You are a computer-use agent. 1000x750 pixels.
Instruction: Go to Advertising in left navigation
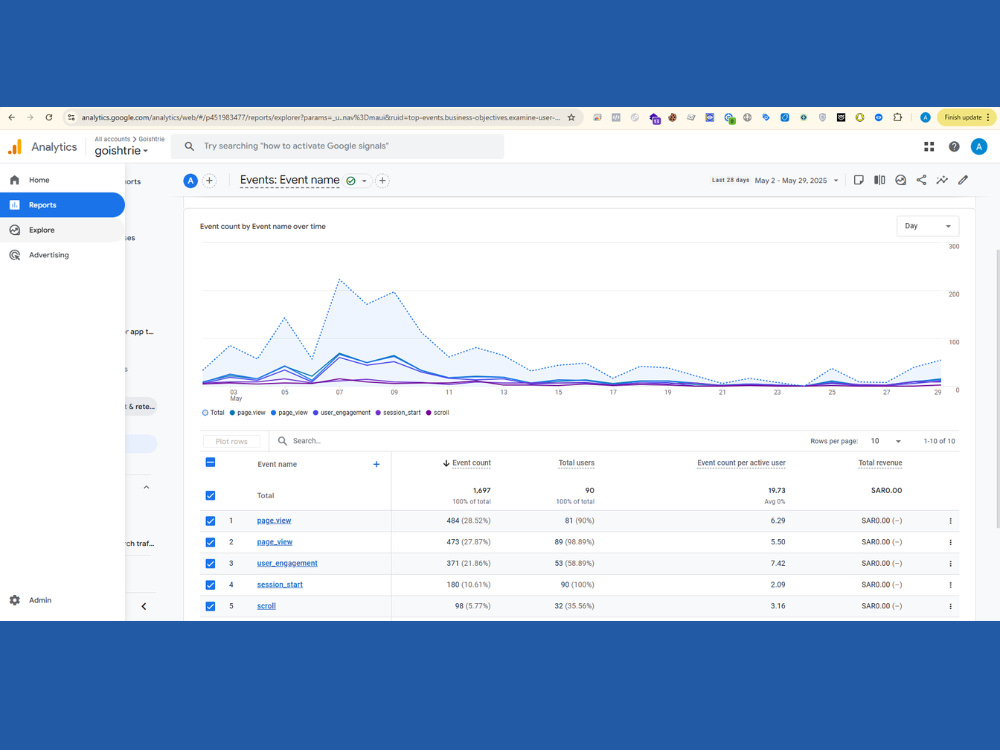[62, 254]
